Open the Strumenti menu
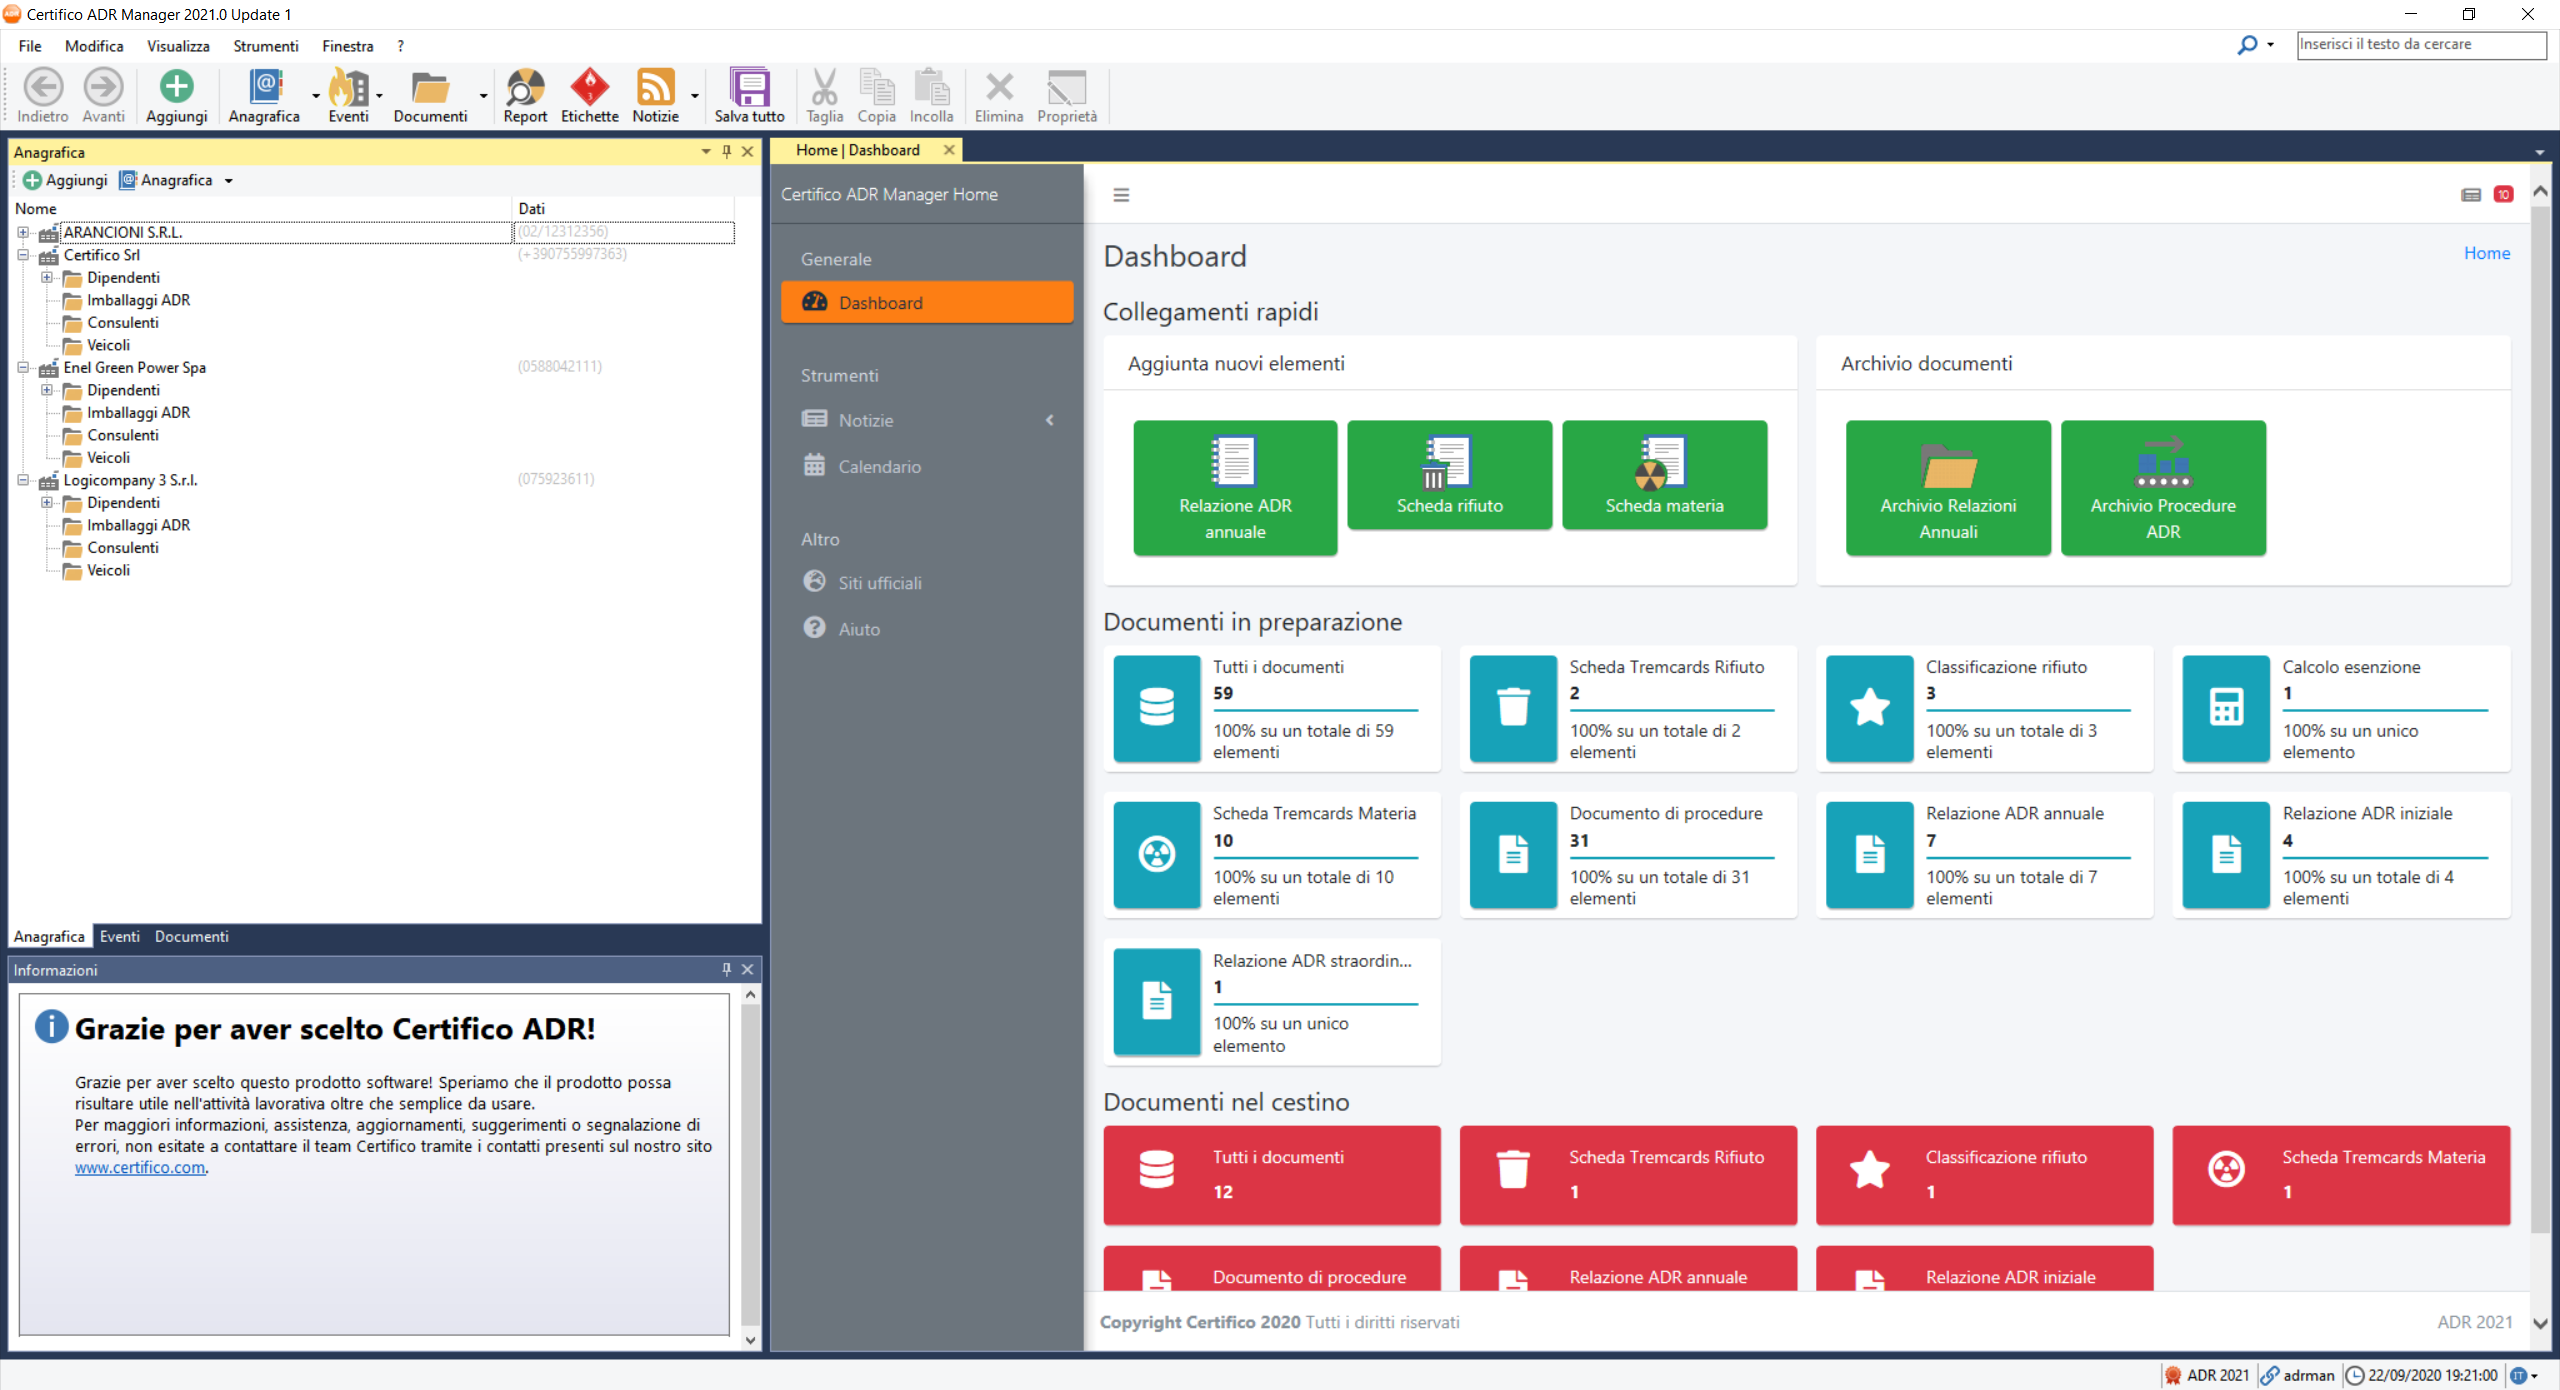 265,46
